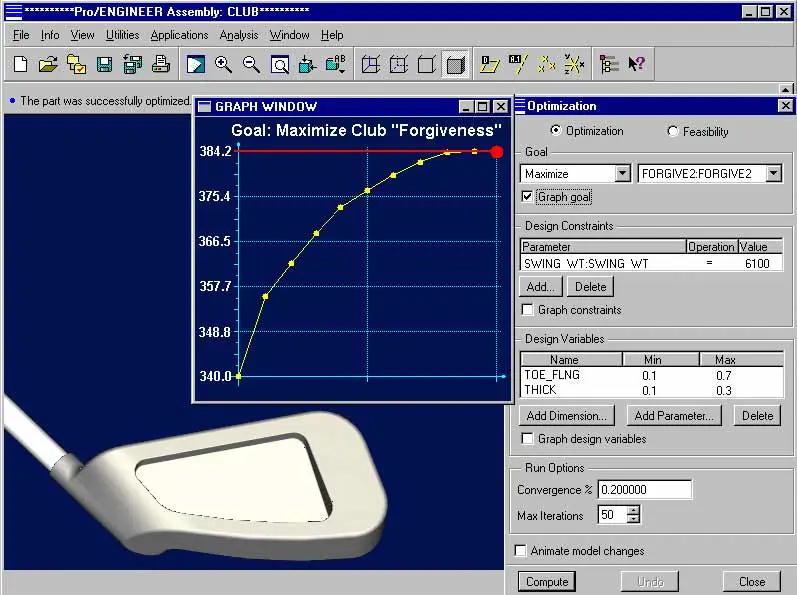Enable the Graph constraints checkbox
Screen dimensions: 797x595
pos(528,309)
